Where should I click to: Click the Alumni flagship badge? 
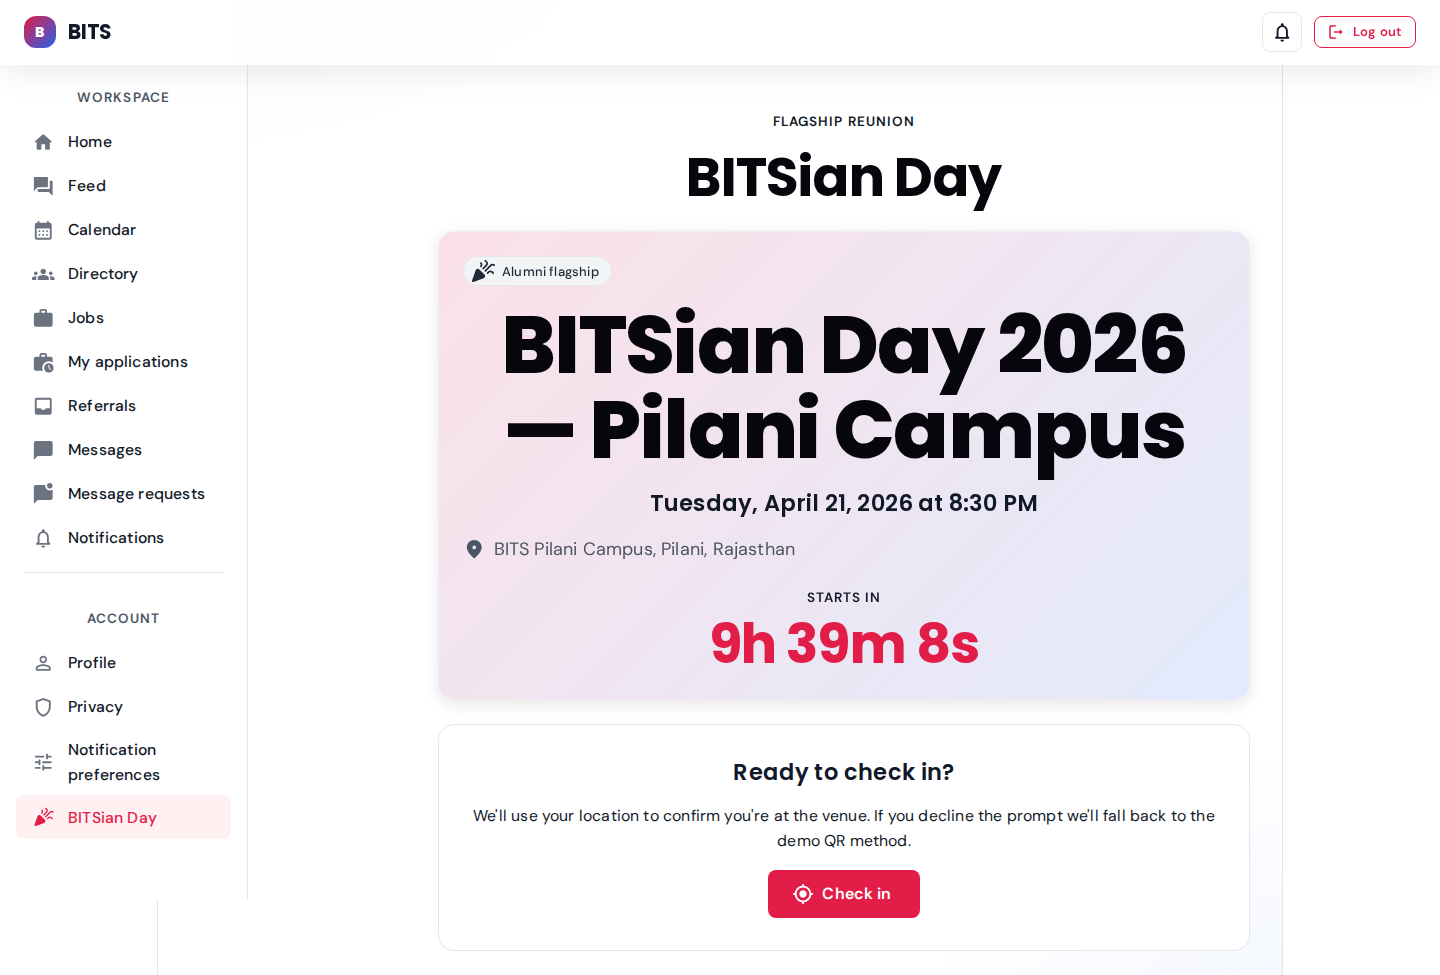538,271
